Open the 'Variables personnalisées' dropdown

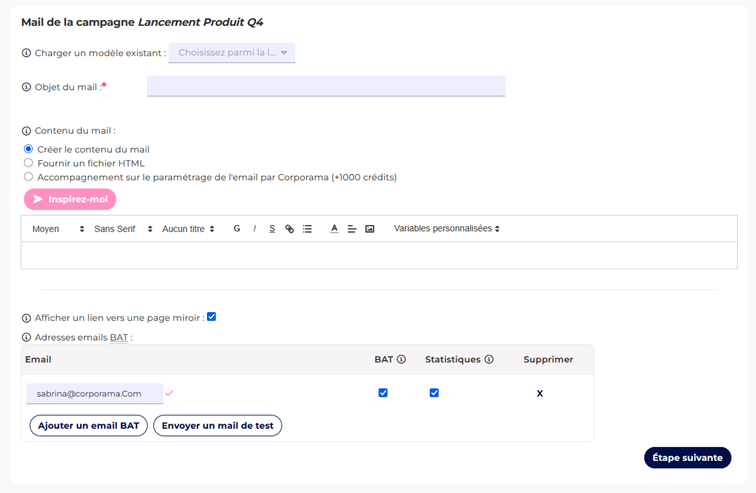(446, 229)
